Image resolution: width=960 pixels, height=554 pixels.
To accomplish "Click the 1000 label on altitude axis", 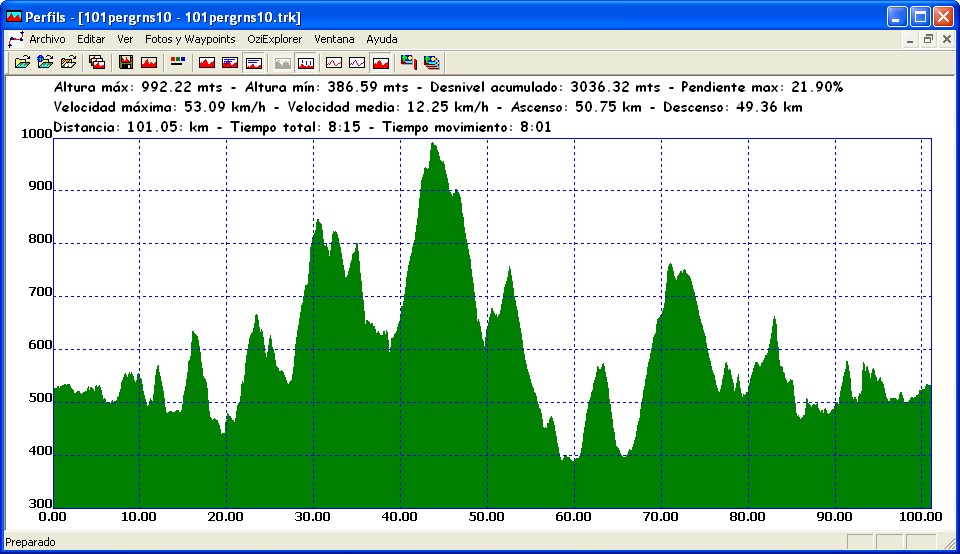I will click(36, 133).
